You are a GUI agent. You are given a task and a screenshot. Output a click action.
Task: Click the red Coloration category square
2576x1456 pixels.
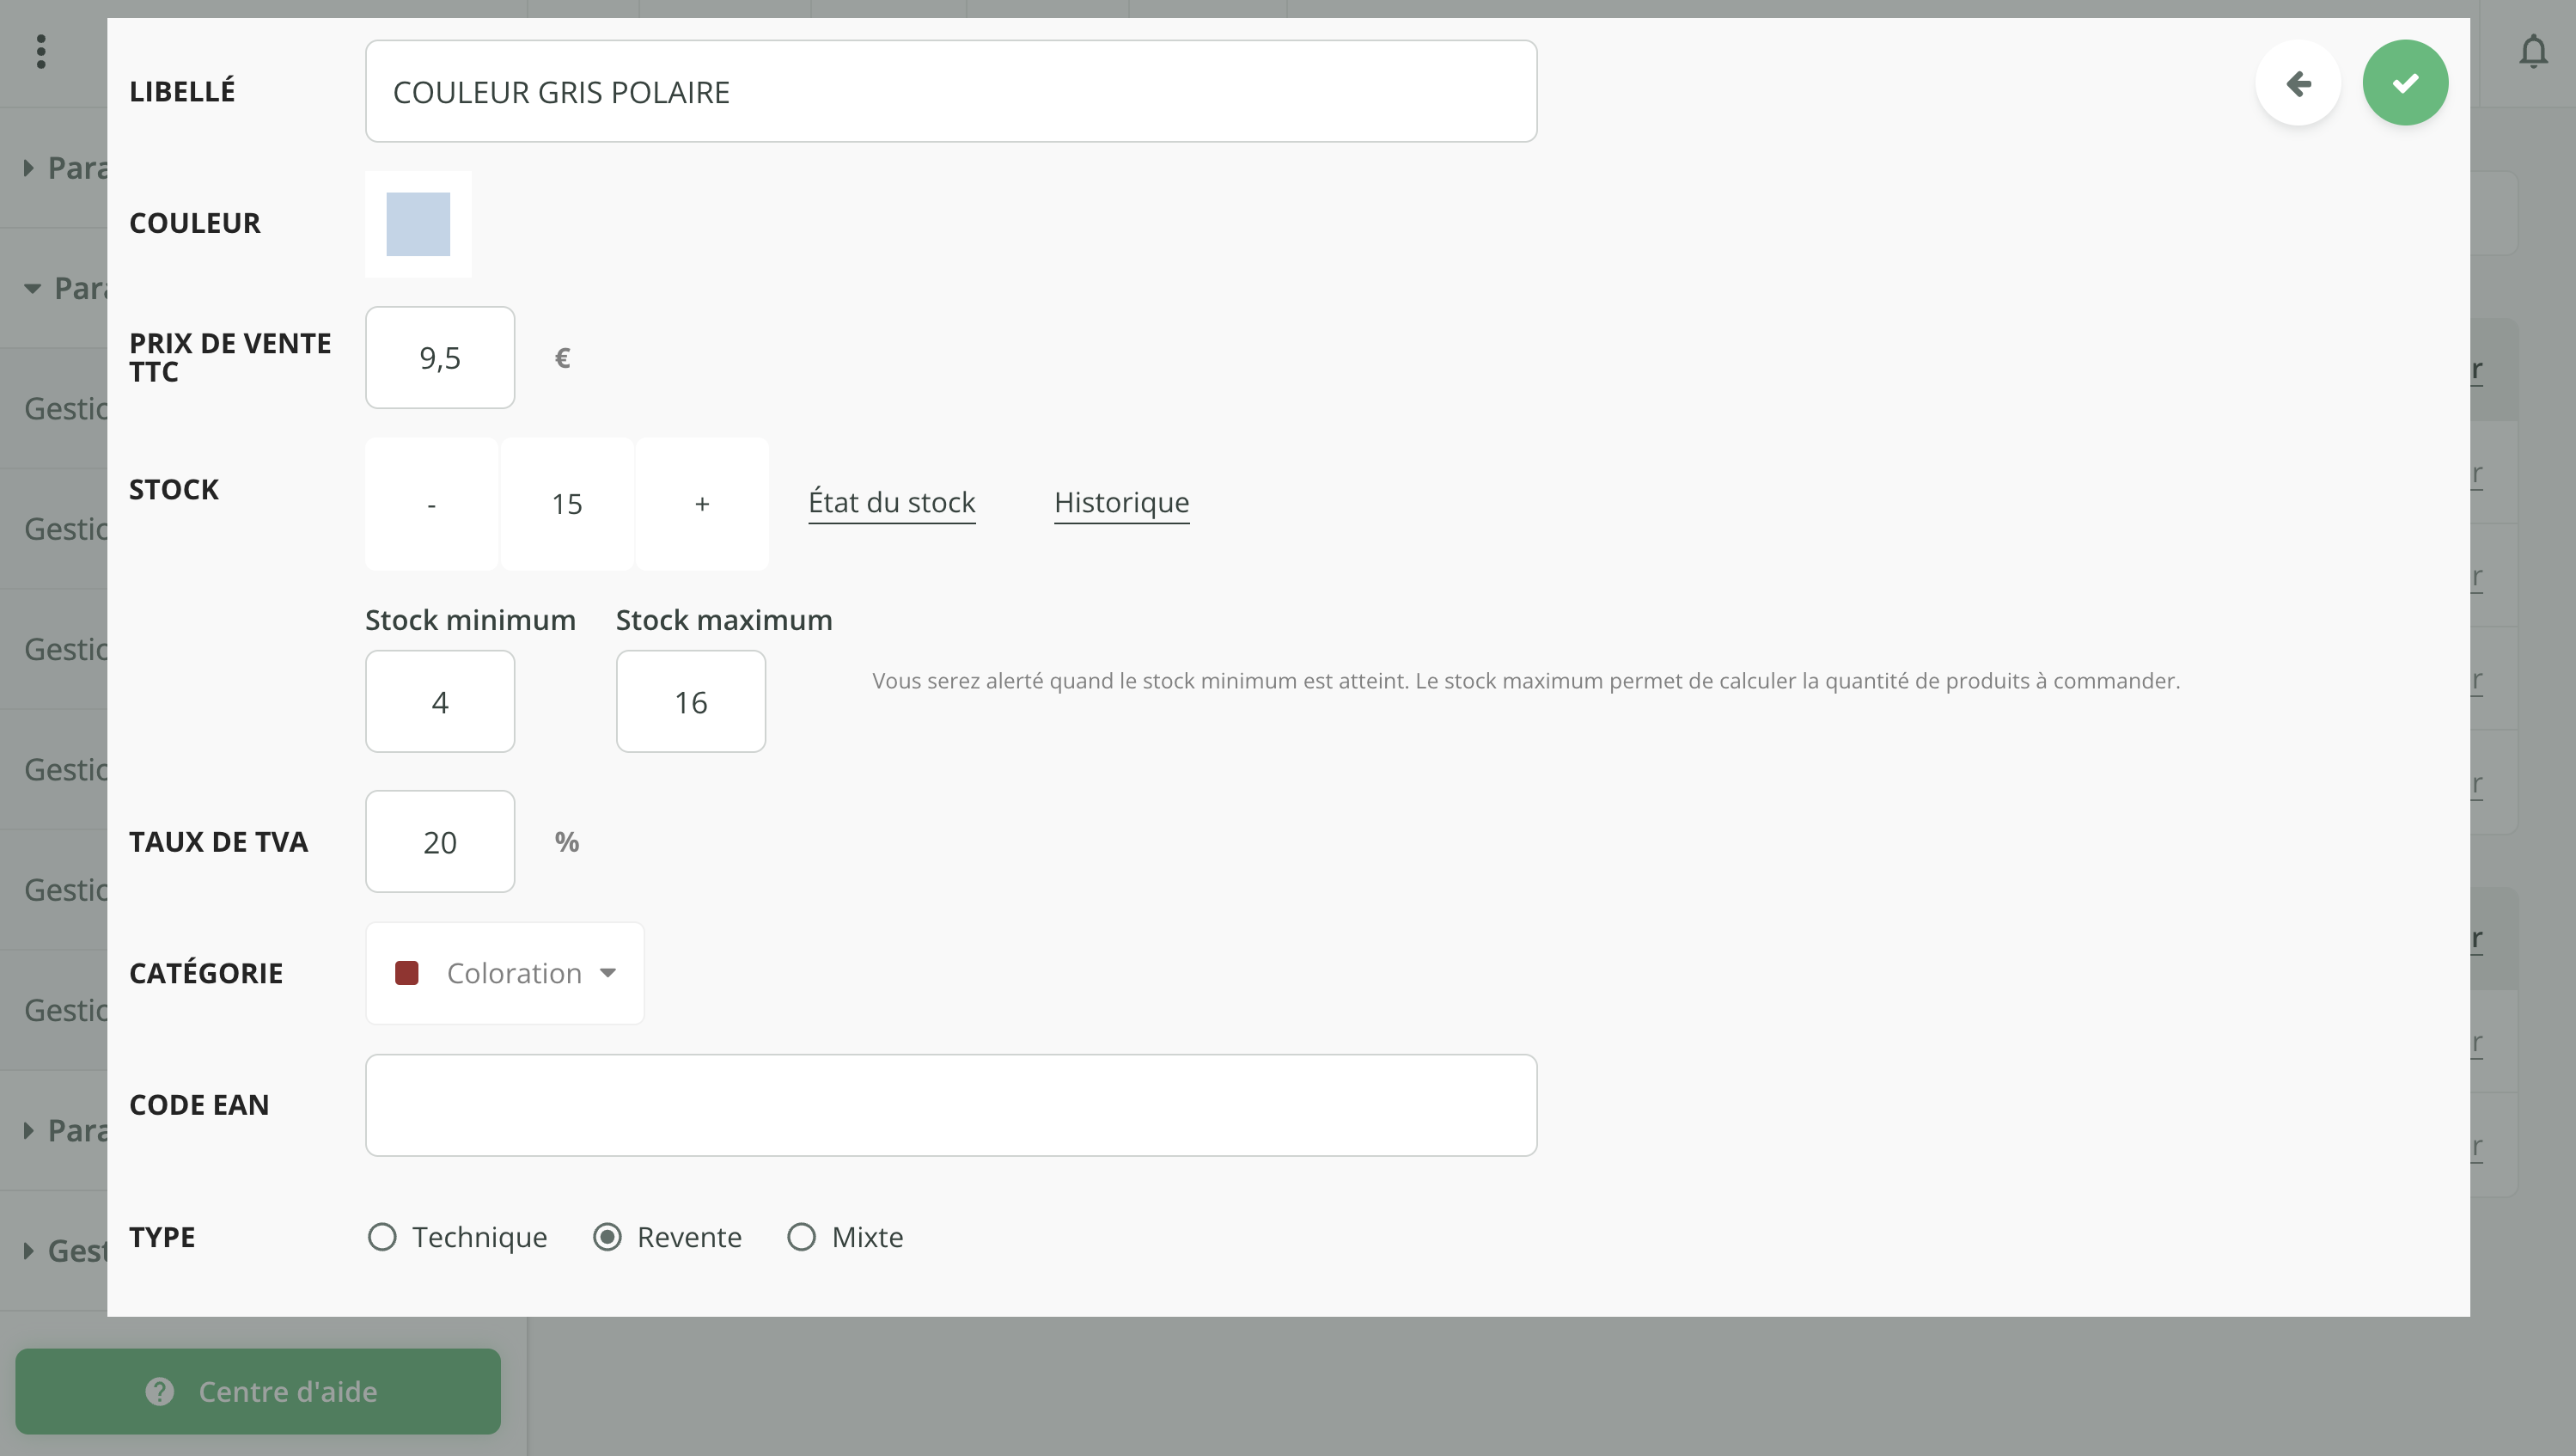point(406,973)
